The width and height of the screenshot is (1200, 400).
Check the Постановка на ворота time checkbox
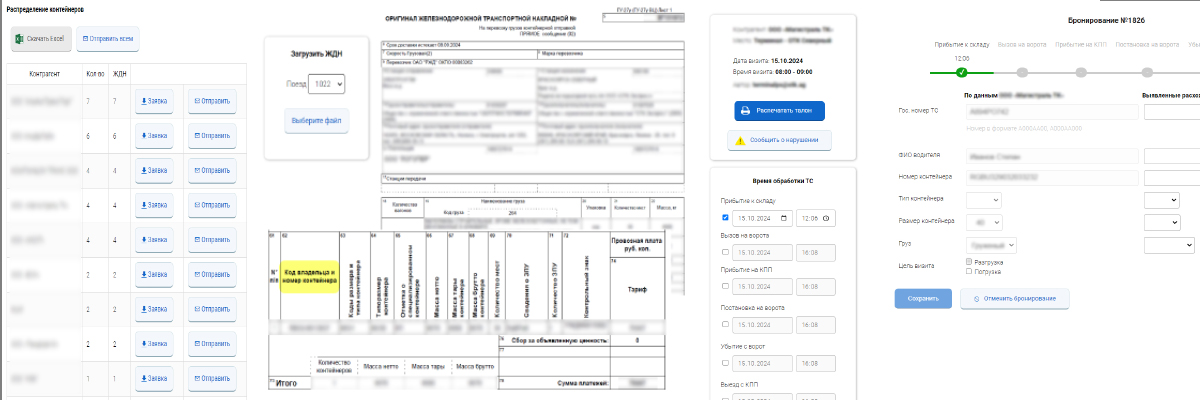tap(725, 326)
